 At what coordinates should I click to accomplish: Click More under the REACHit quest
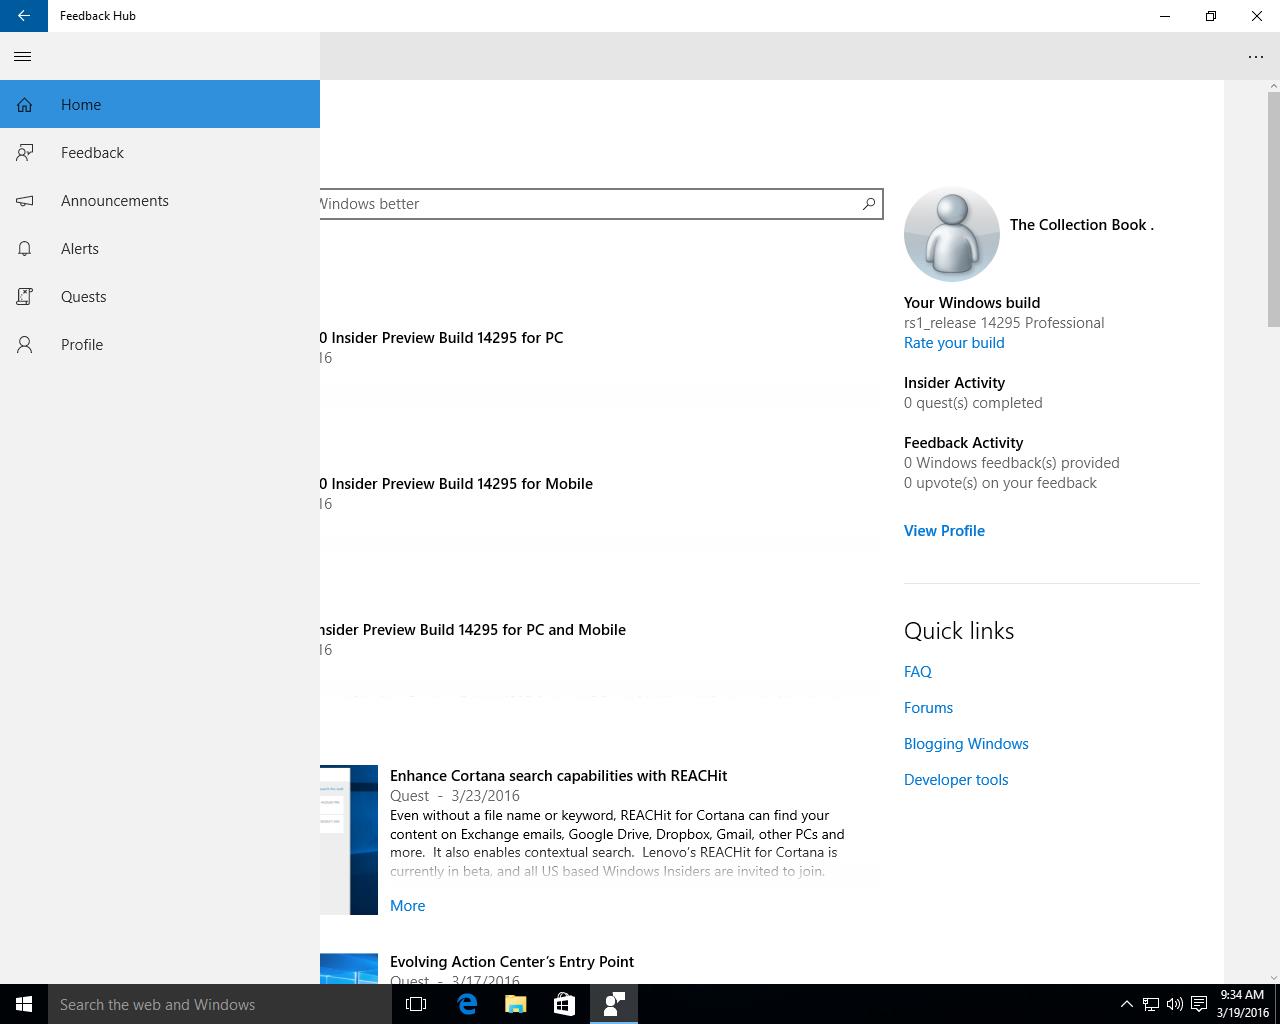coord(407,906)
